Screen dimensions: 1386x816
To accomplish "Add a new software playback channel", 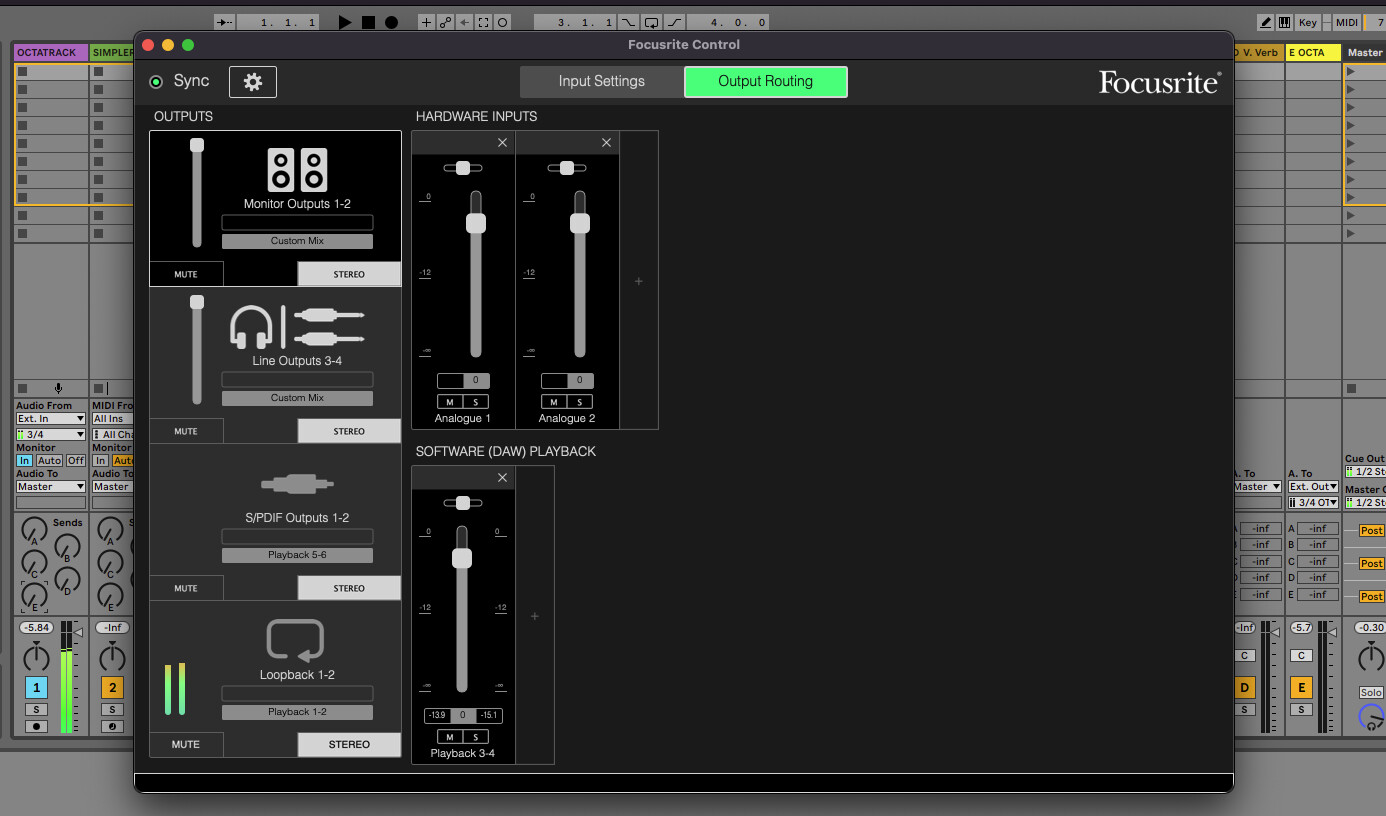I will point(534,616).
